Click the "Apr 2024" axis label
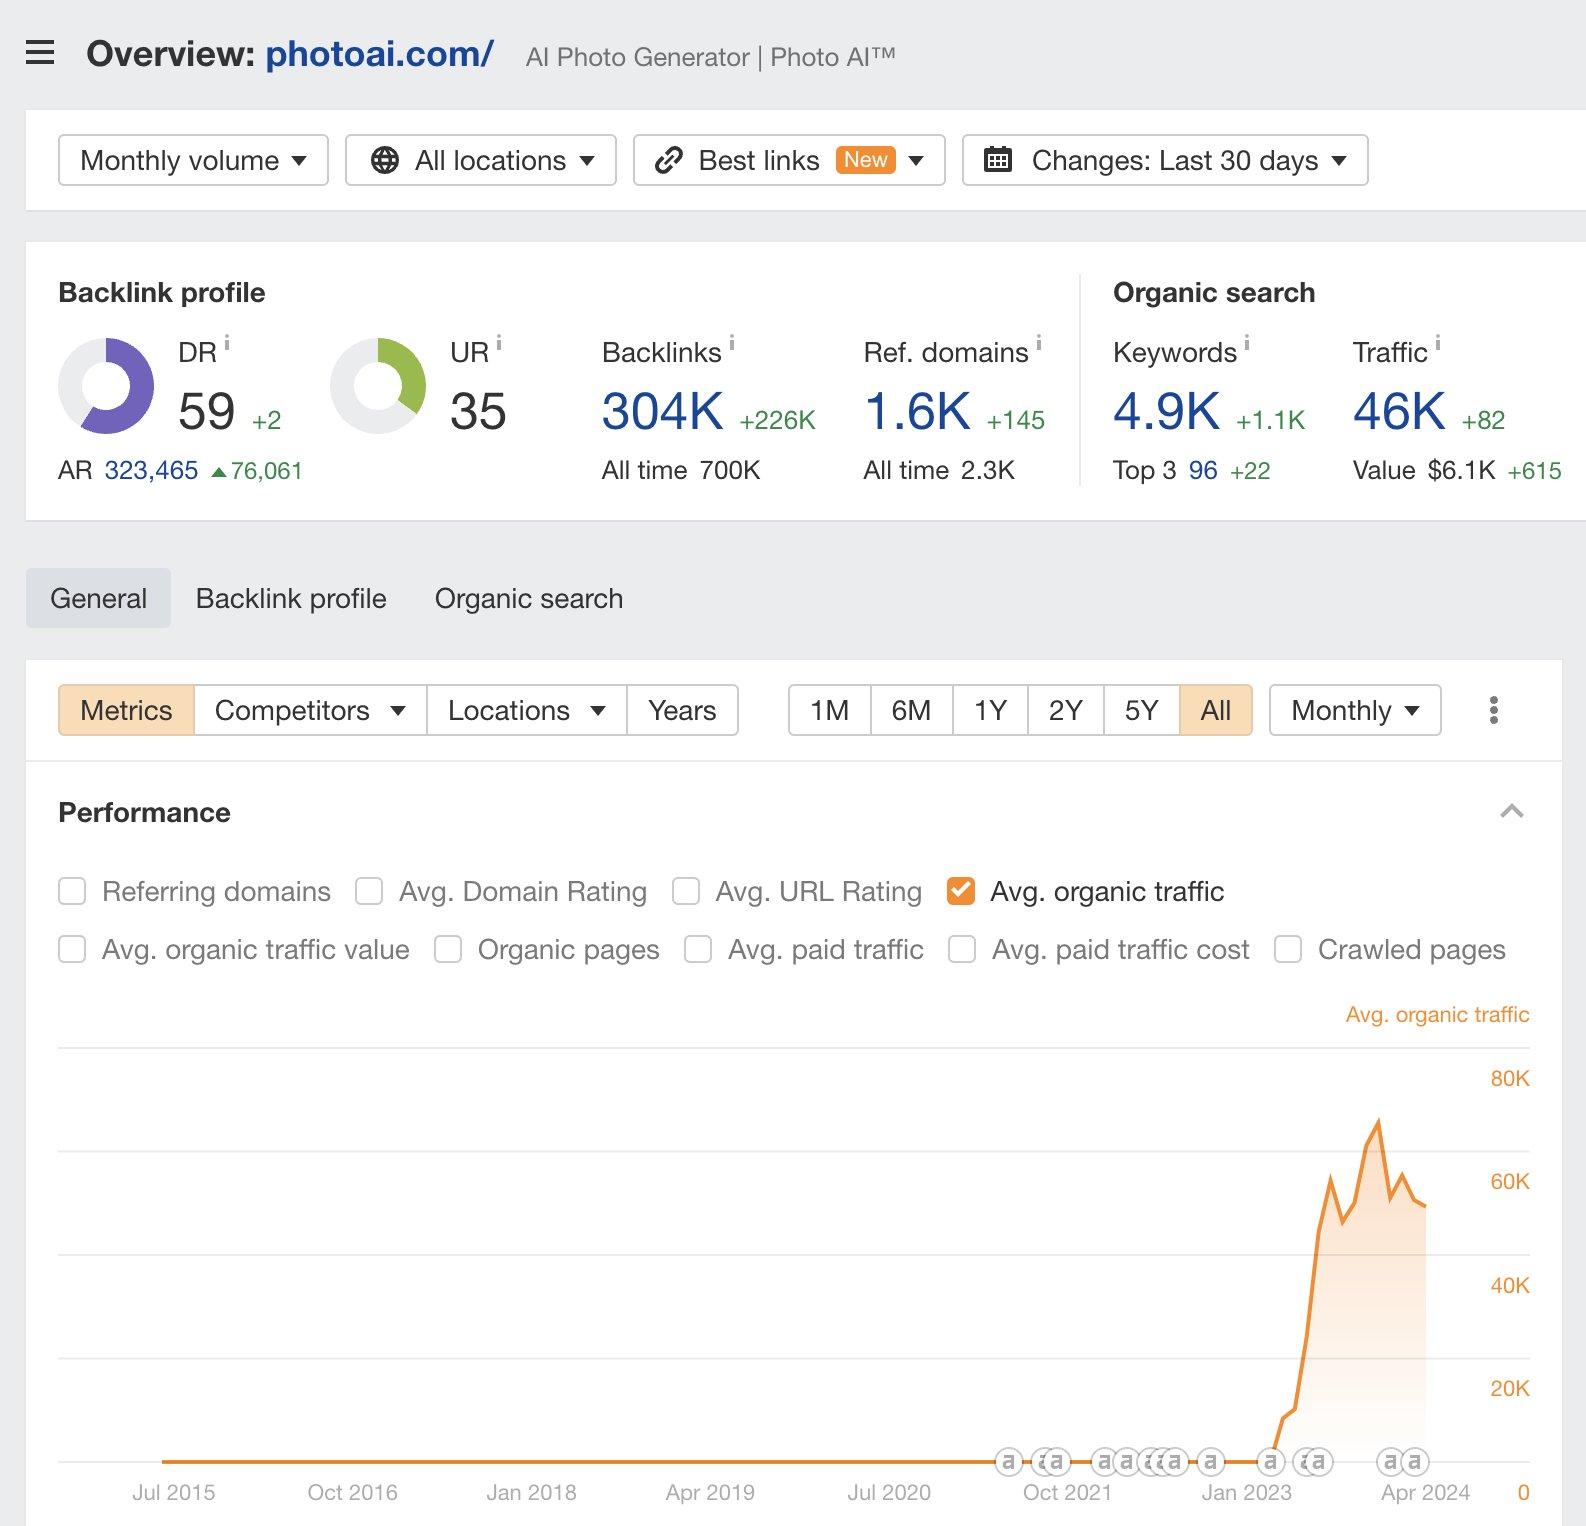The width and height of the screenshot is (1586, 1526). [1425, 1492]
